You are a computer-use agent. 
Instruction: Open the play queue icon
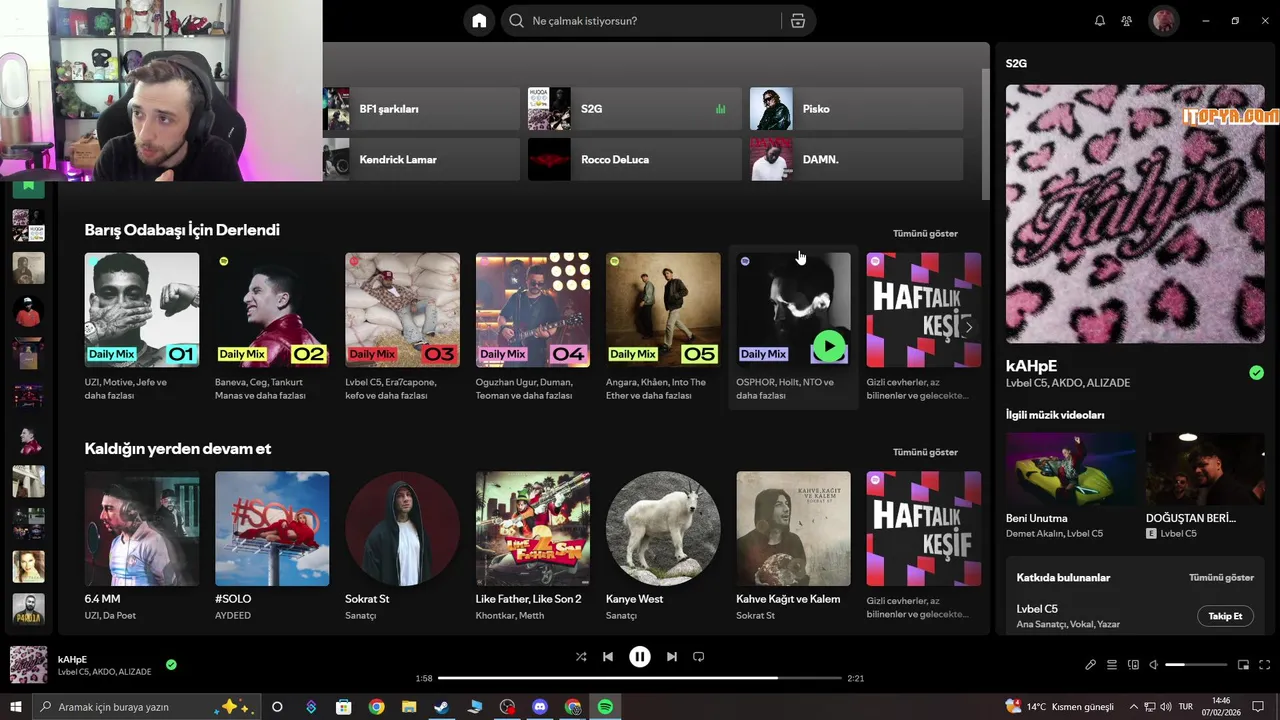coord(1113,665)
